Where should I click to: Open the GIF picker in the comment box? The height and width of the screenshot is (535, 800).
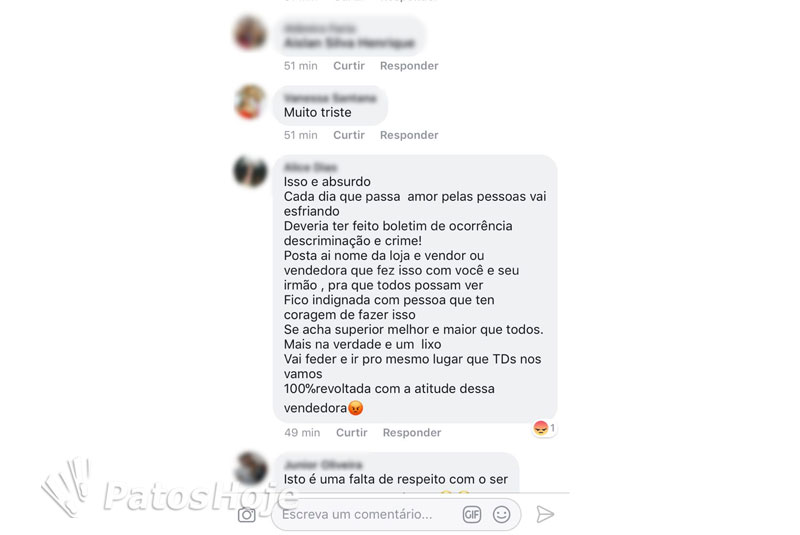point(472,515)
